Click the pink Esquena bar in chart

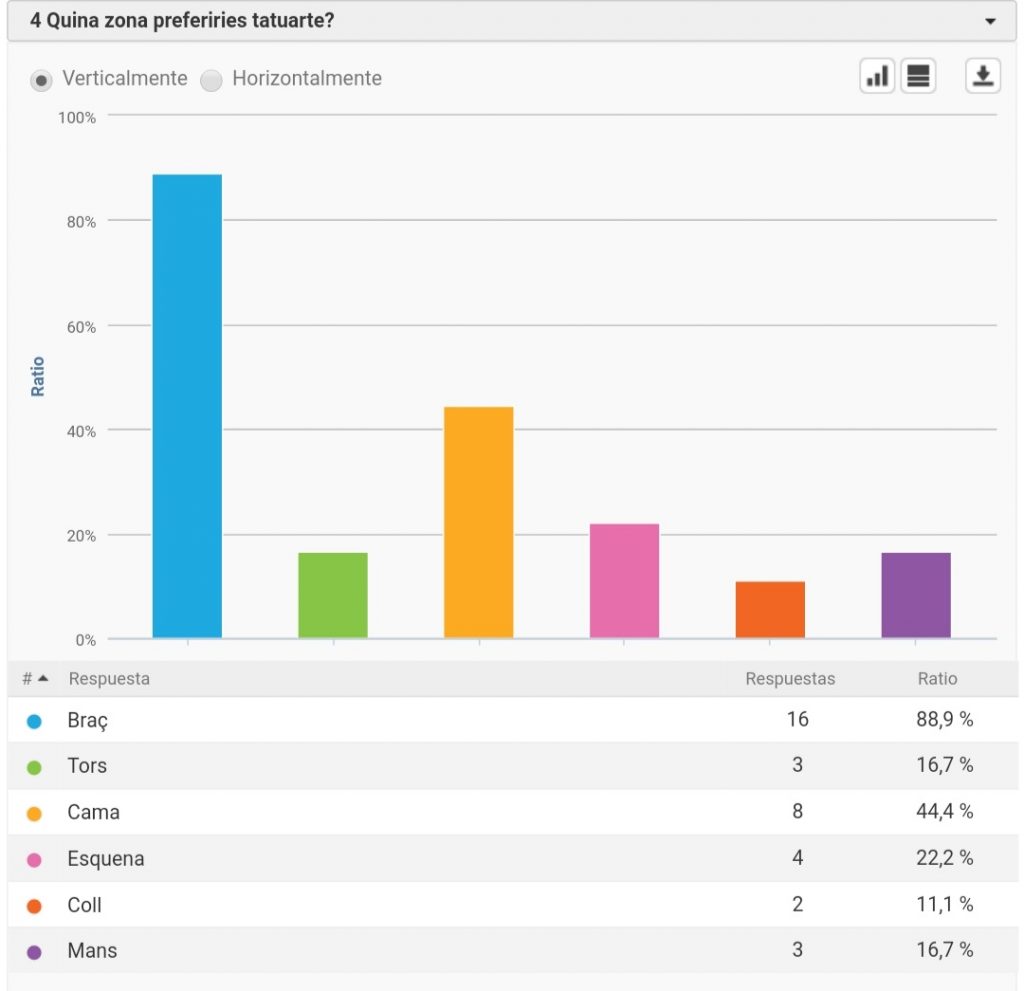coord(624,581)
